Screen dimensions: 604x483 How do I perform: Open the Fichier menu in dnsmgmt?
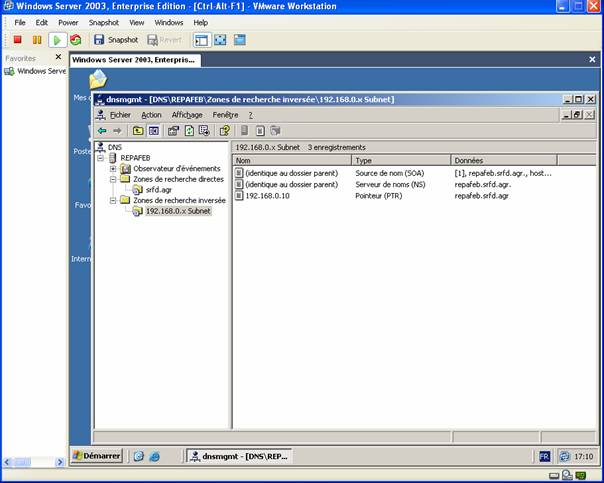pyautogui.click(x=120, y=115)
